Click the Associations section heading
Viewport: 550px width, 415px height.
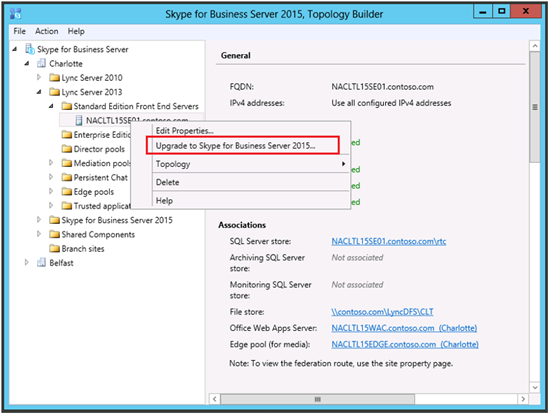coord(242,225)
